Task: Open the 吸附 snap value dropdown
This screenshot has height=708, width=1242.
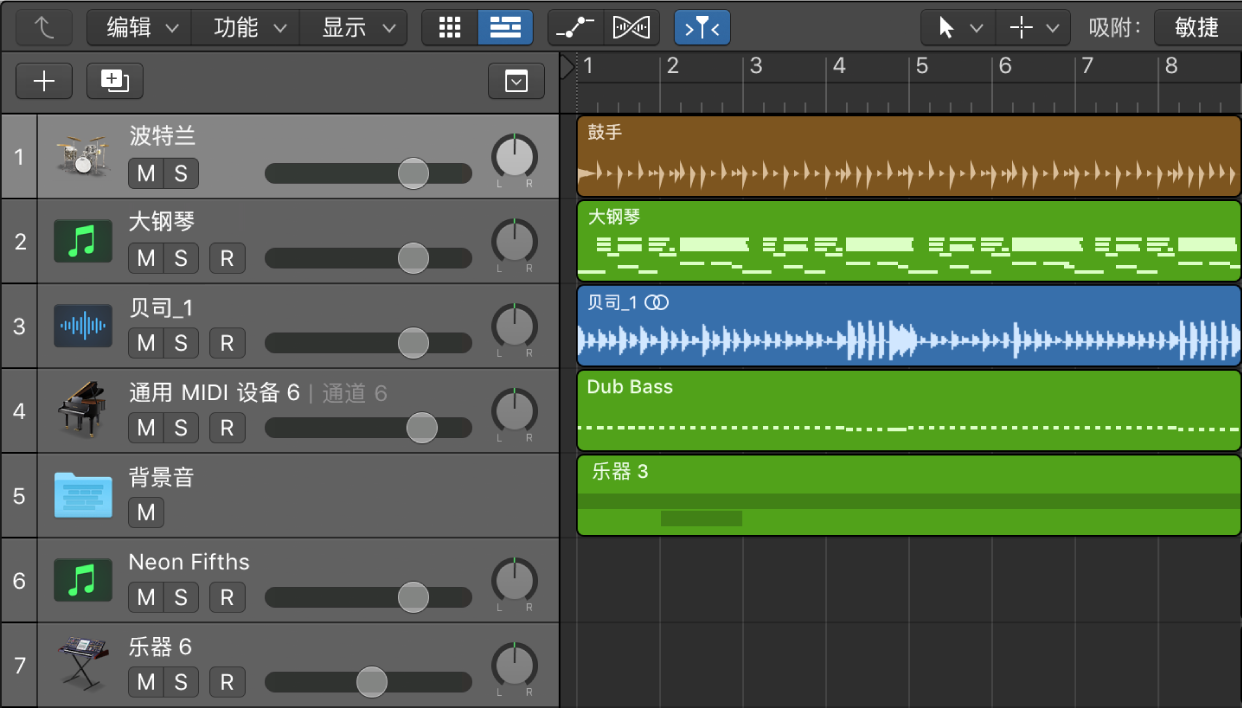Action: pos(1197,28)
